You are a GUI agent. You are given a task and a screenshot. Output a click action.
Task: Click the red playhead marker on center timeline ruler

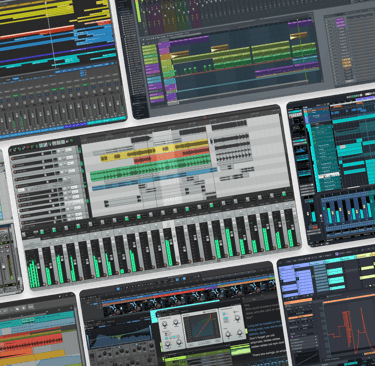click(x=205, y=118)
